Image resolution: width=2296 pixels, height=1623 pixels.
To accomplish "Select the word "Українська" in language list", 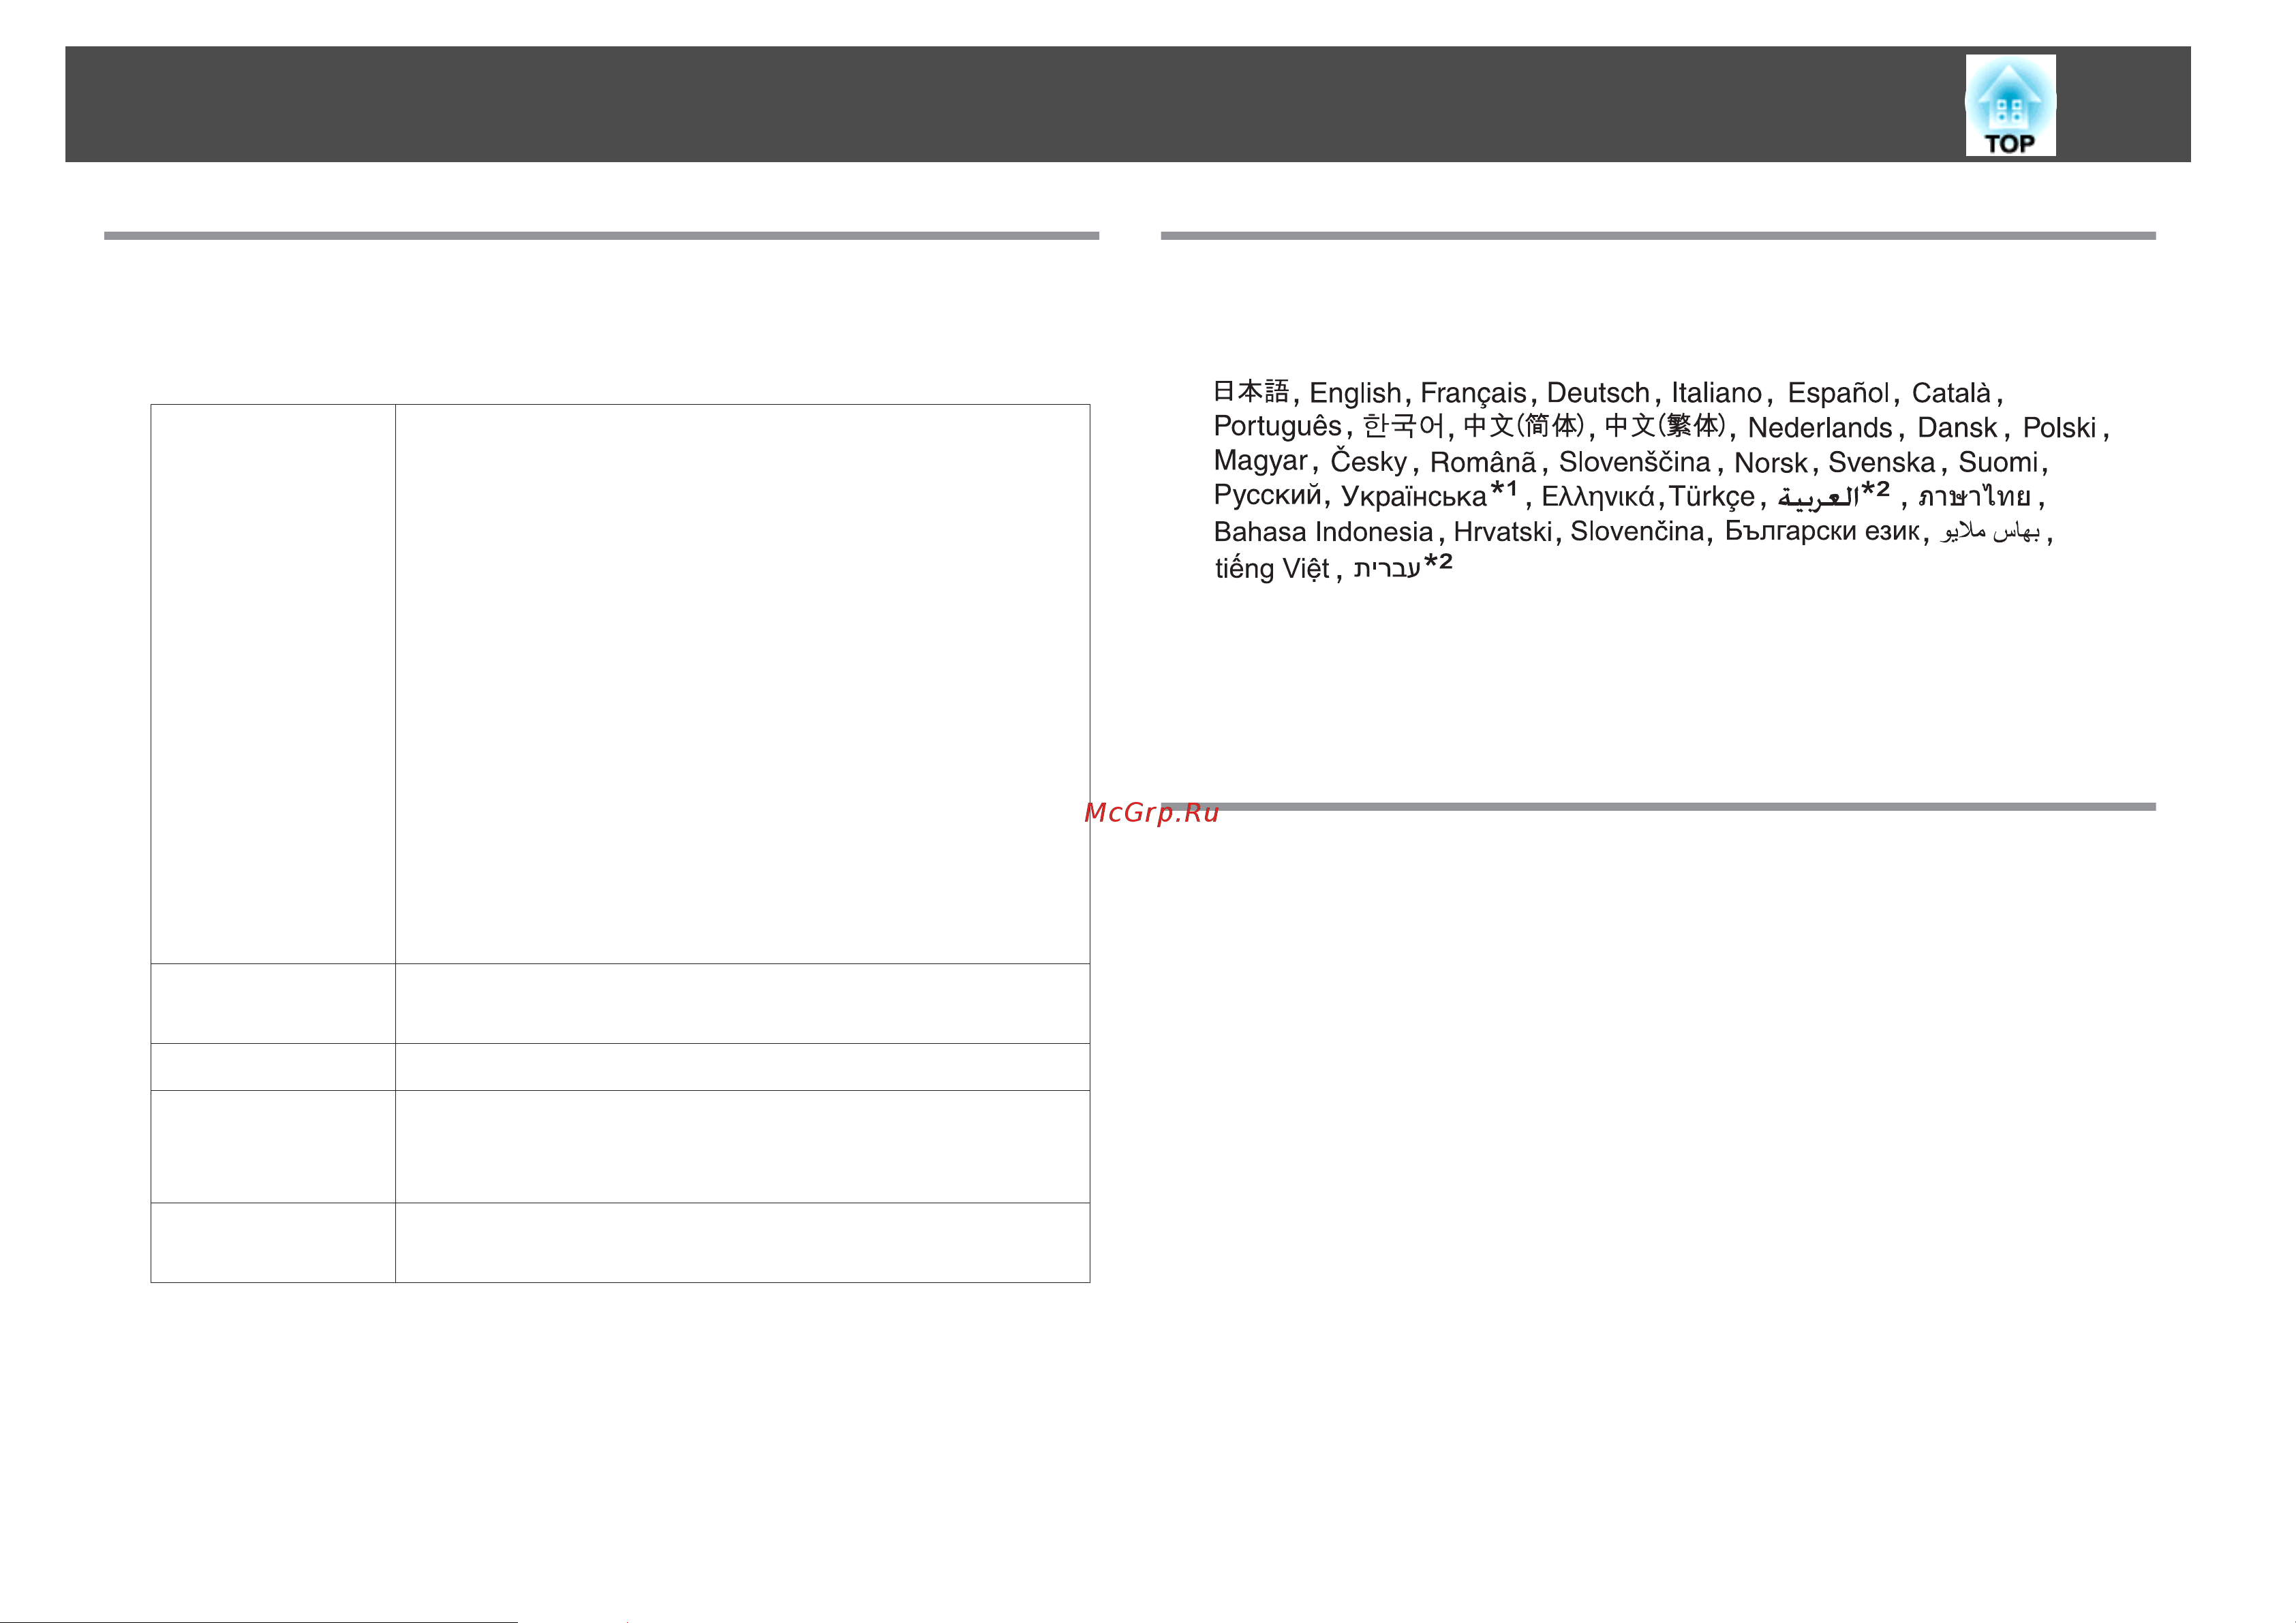I will pos(1413,497).
